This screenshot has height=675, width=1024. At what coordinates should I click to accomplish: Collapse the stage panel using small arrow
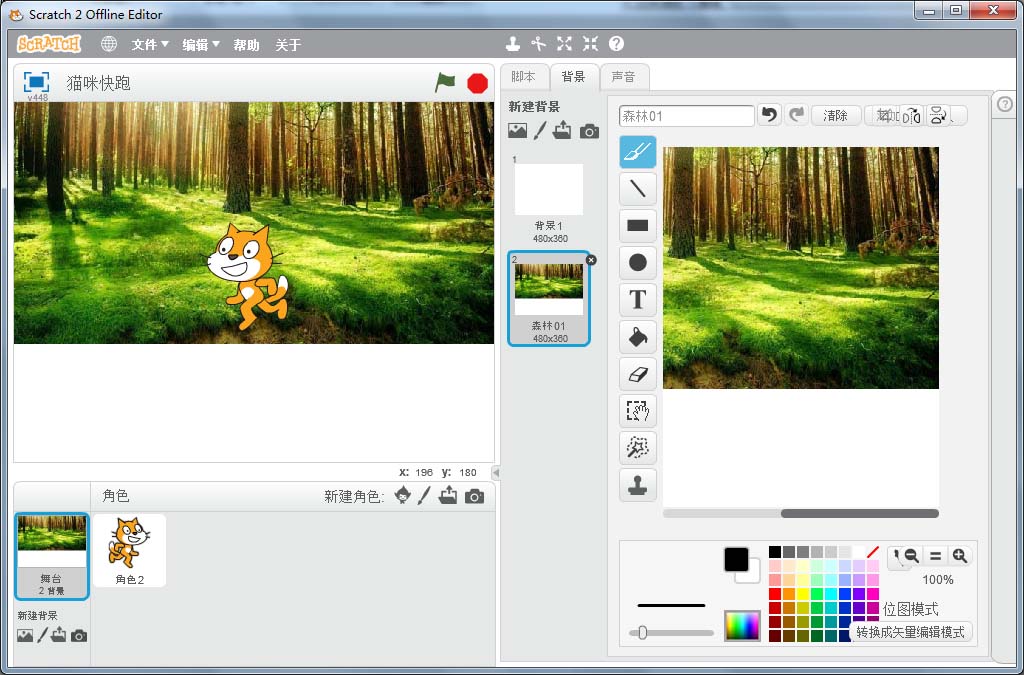[496, 473]
